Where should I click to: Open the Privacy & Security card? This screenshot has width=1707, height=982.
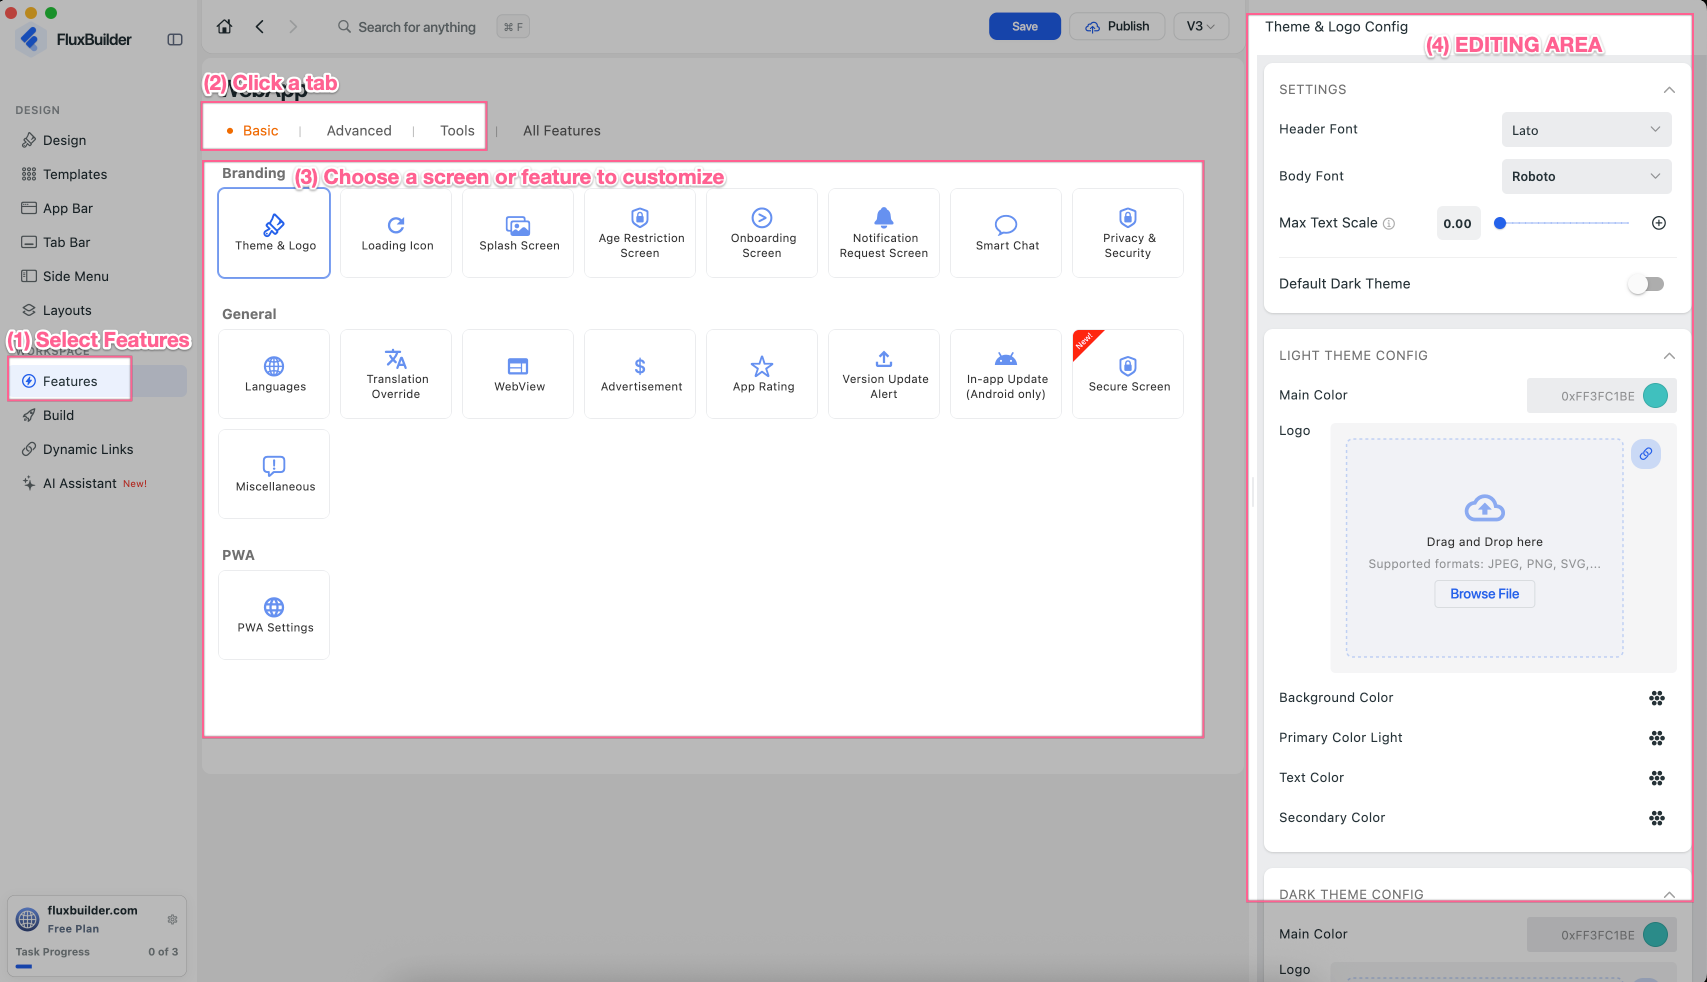[1128, 233]
